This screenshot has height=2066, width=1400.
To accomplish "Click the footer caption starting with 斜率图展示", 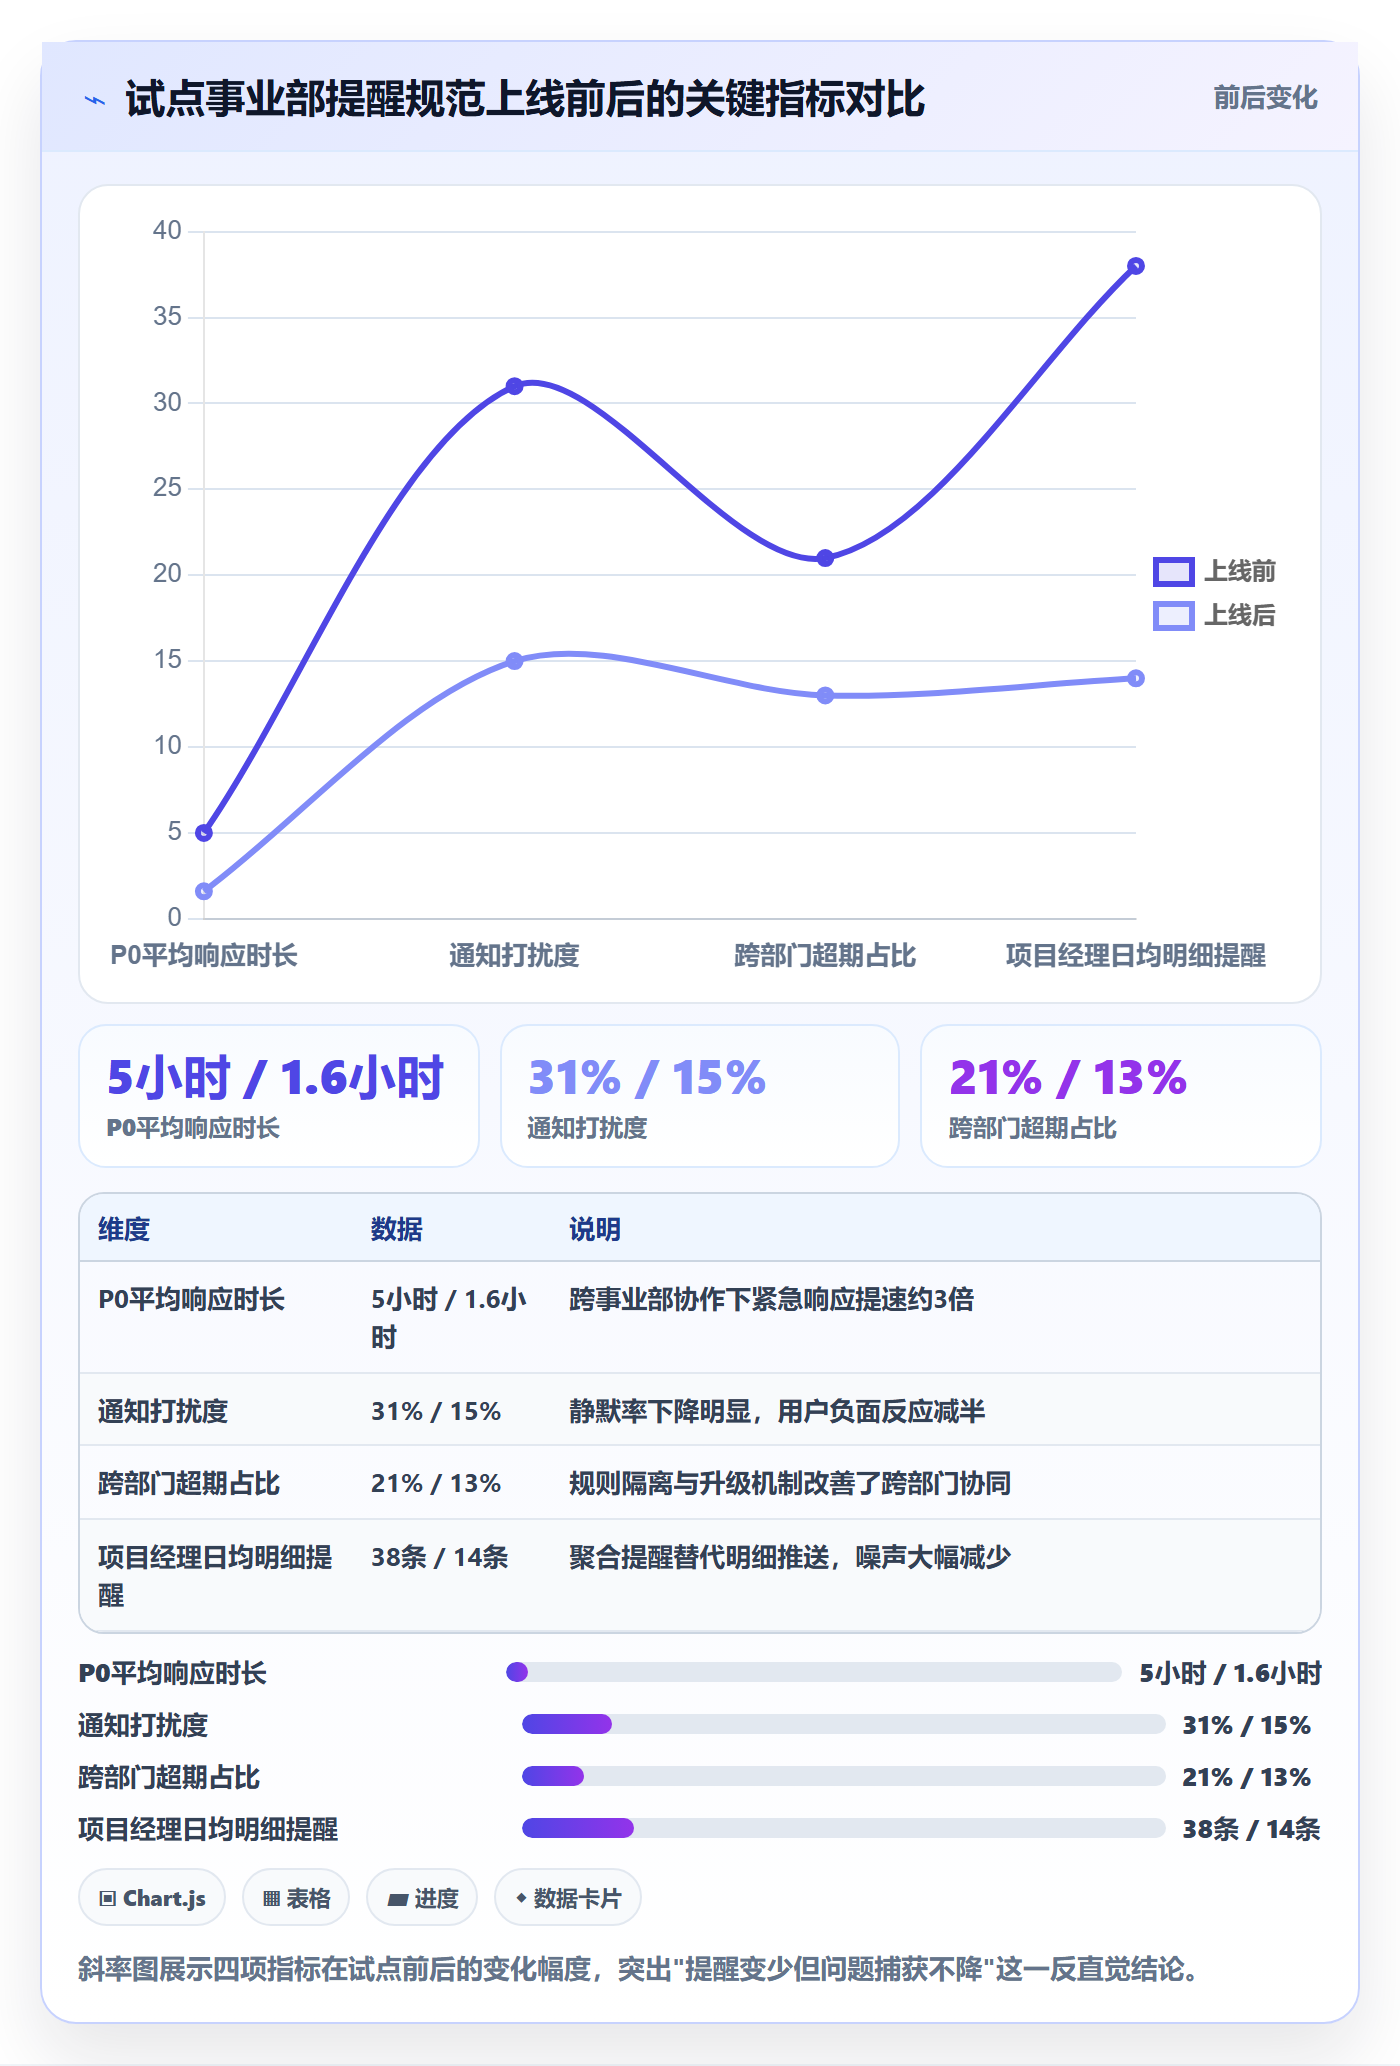I will [638, 1969].
